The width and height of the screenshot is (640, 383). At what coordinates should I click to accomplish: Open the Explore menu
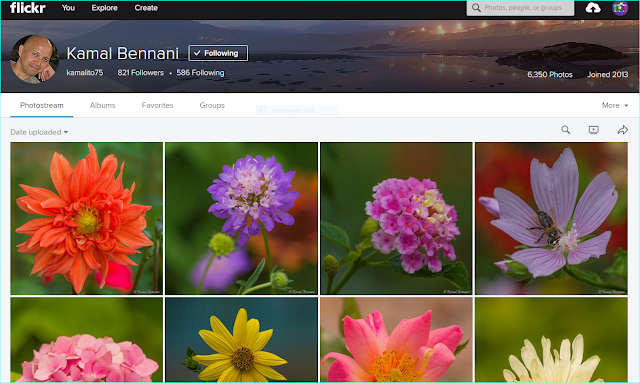(104, 8)
